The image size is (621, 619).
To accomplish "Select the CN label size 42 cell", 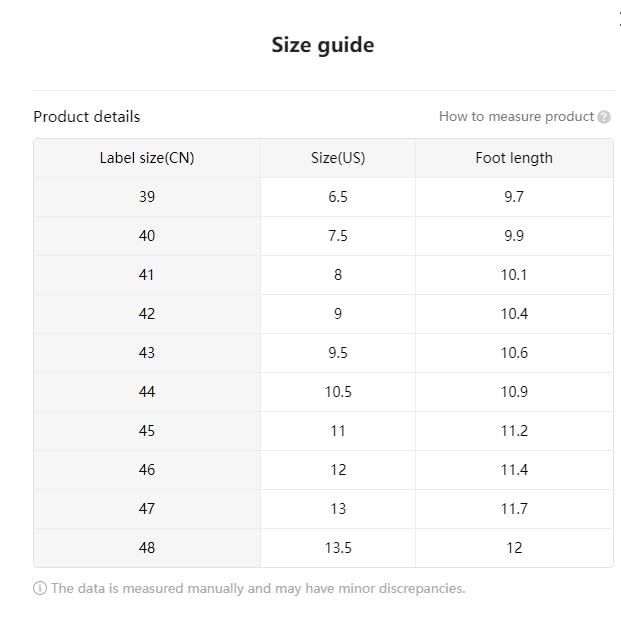I will point(147,314).
